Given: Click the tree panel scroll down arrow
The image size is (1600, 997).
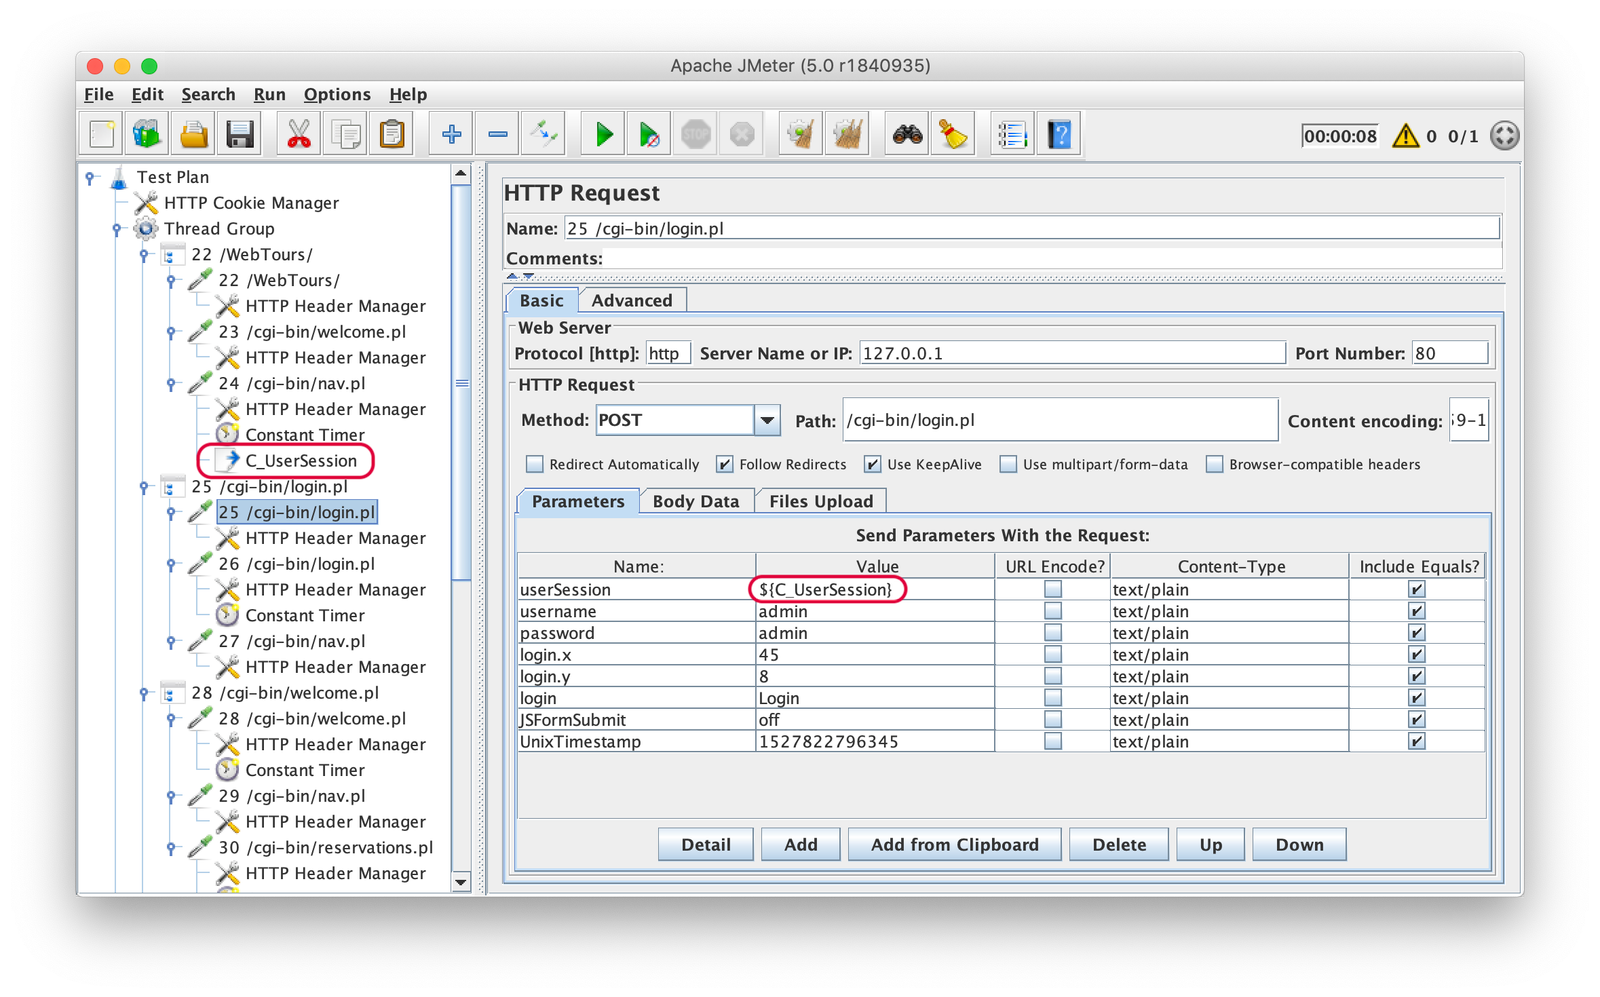Looking at the screenshot, I should (x=461, y=881).
